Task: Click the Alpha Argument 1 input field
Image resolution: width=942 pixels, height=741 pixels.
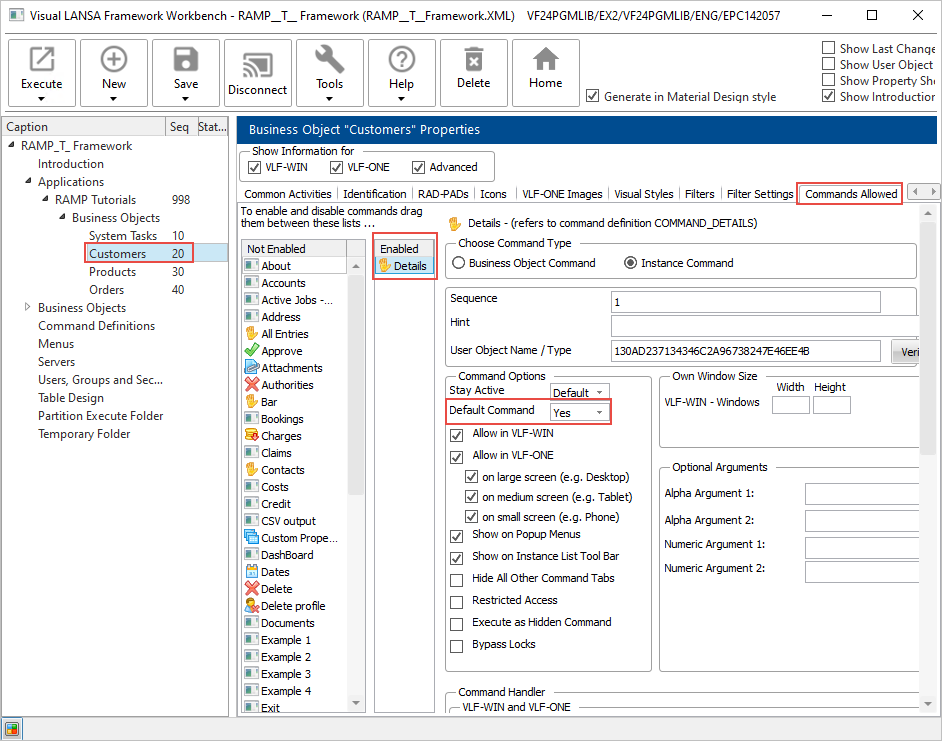Action: coord(861,494)
